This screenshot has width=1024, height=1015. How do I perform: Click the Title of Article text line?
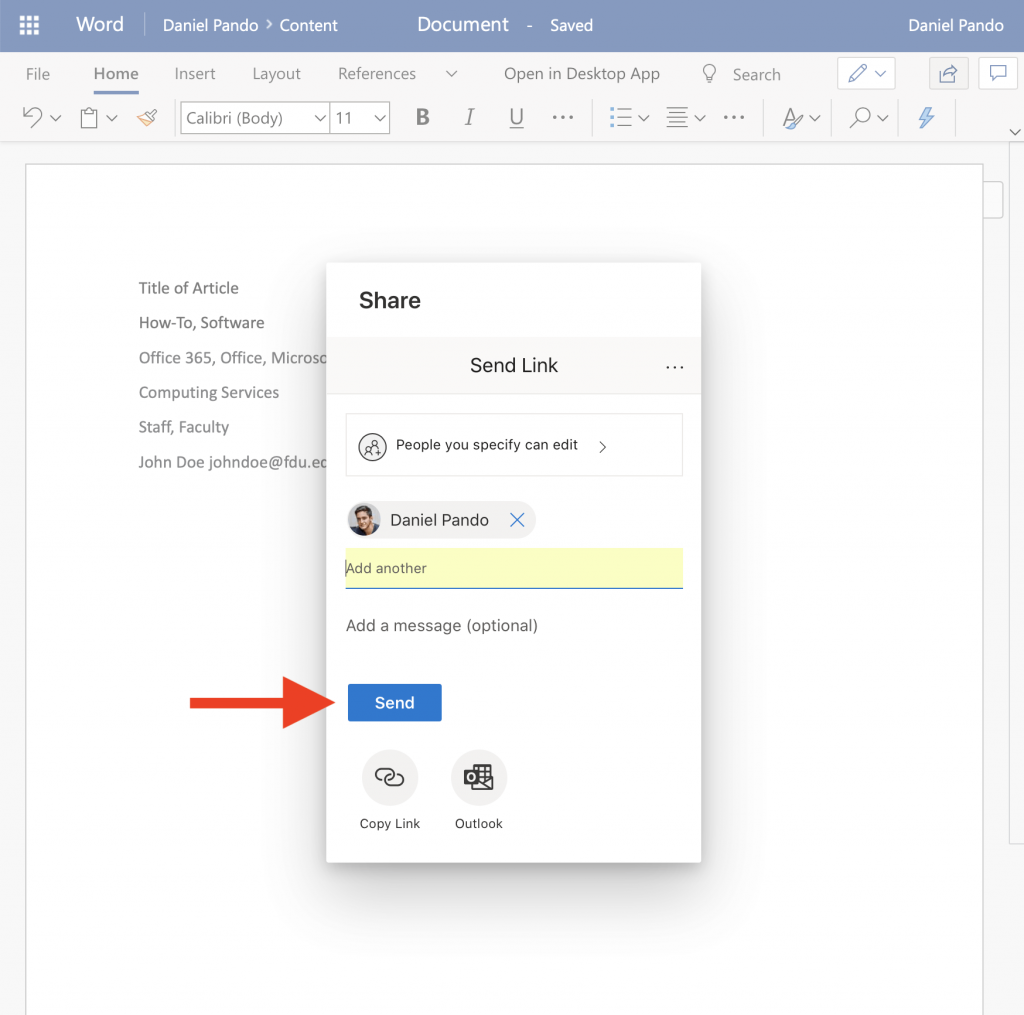pyautogui.click(x=188, y=288)
